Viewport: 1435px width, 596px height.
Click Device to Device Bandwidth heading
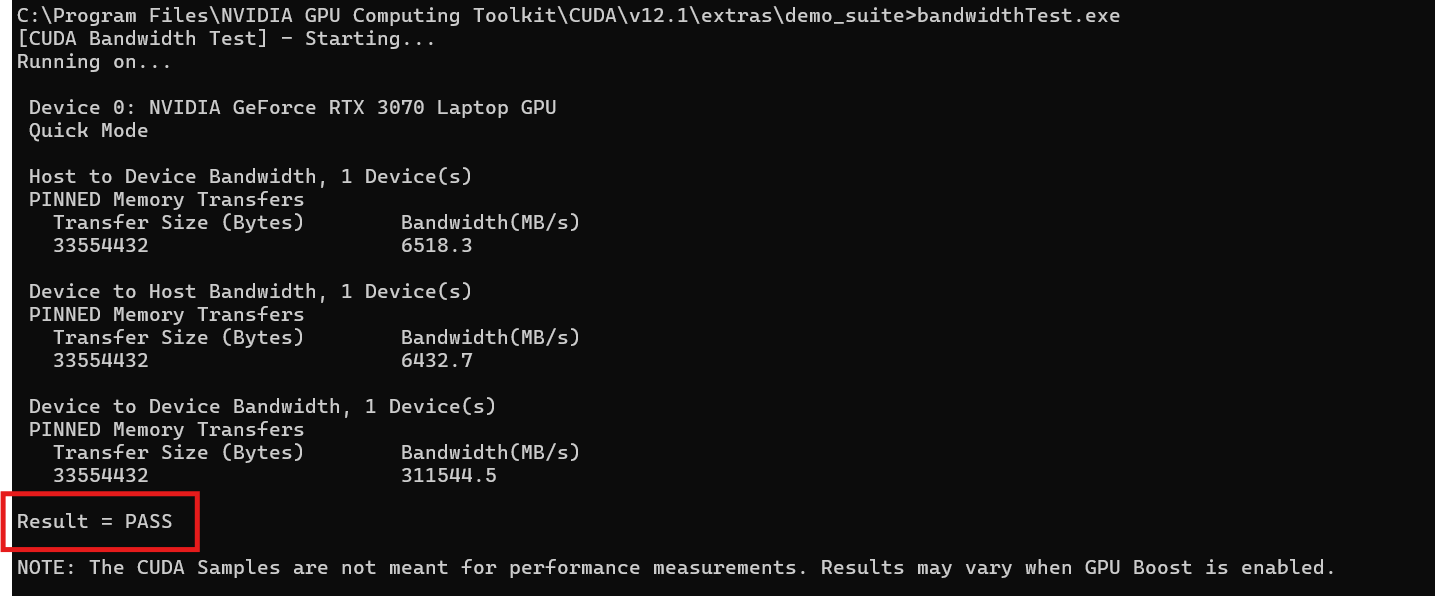(263, 406)
